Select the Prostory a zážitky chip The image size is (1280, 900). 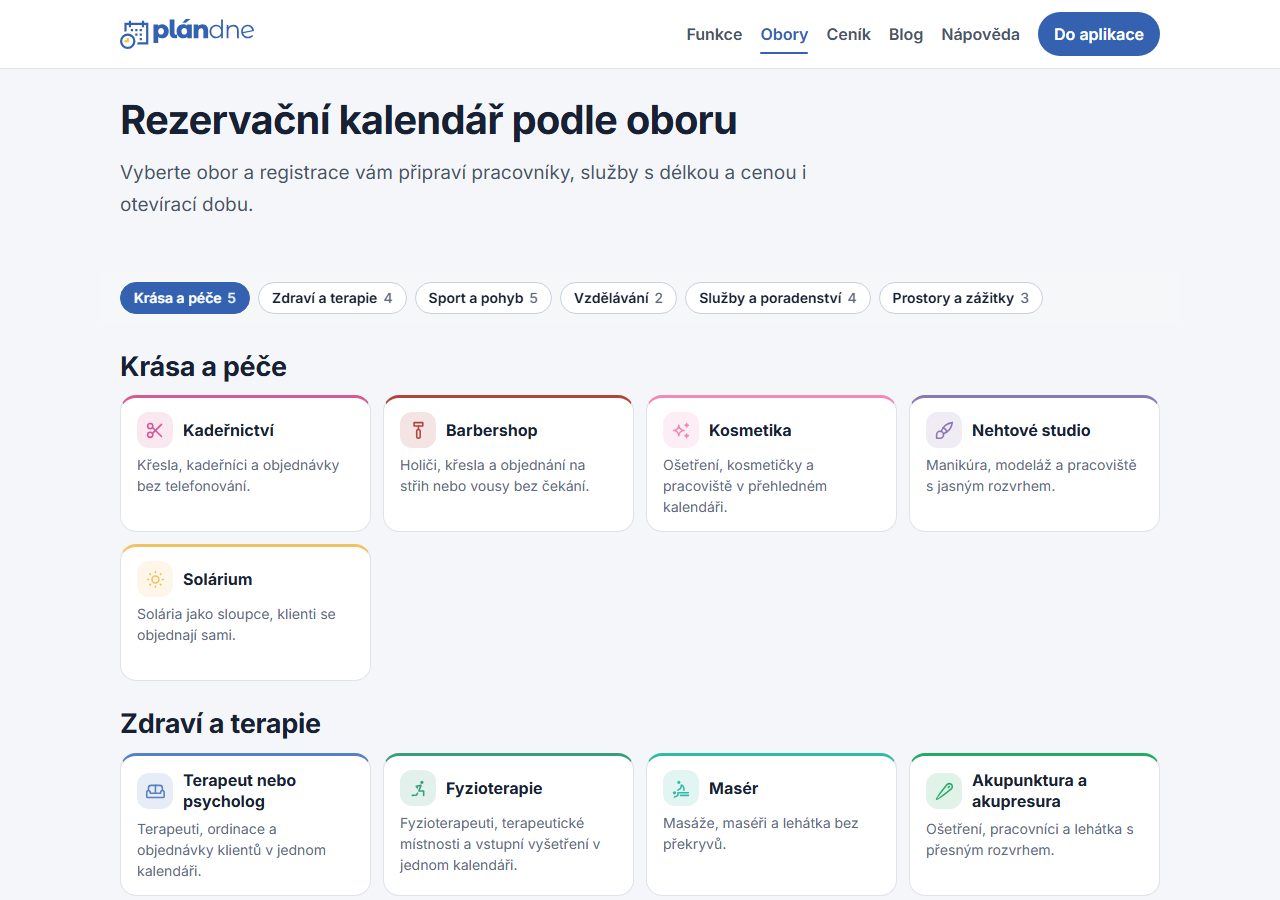(x=960, y=298)
